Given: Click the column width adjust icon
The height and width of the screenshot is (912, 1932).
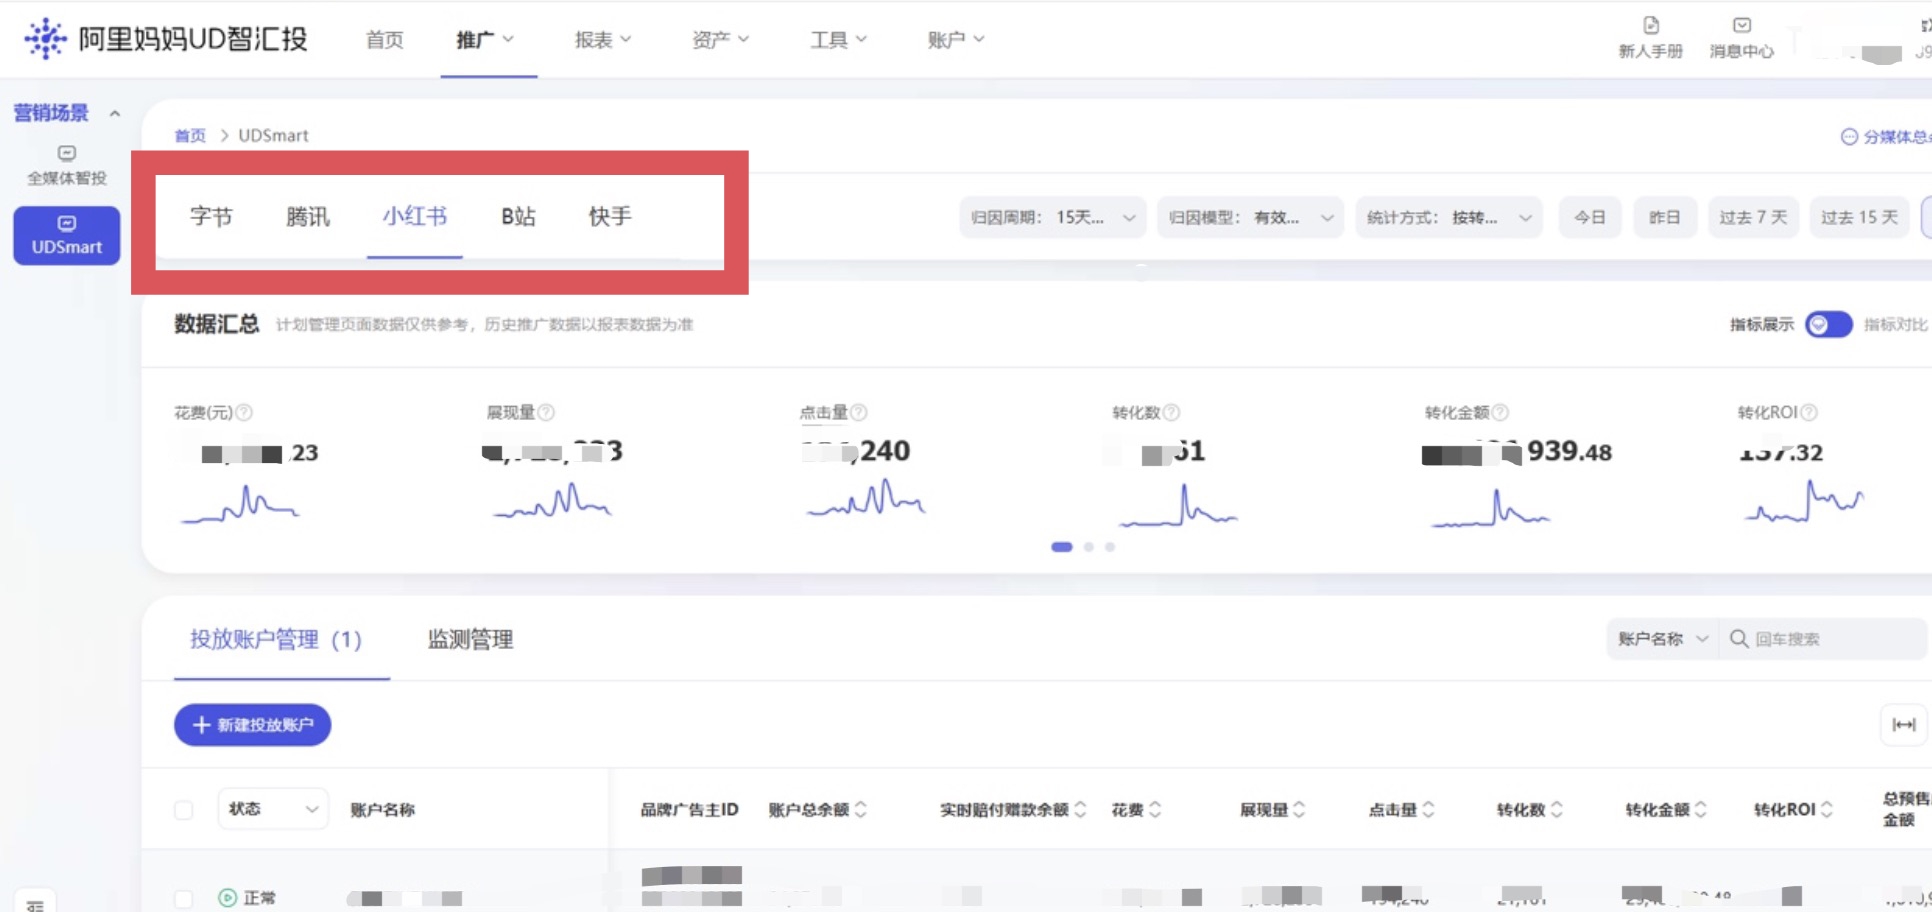Looking at the screenshot, I should (1903, 725).
